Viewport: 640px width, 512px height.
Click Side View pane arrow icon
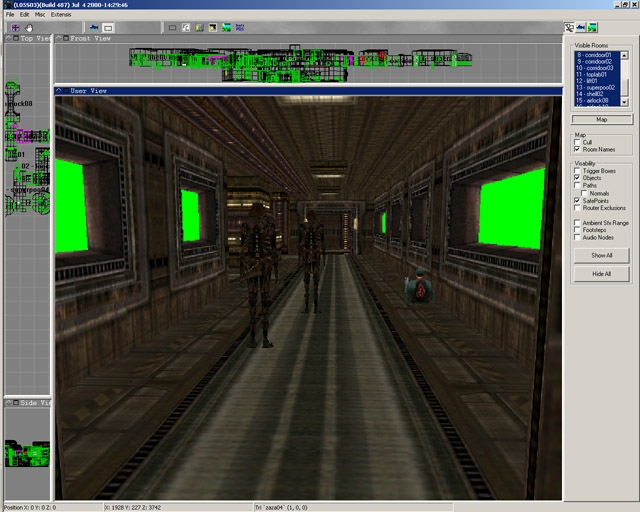click(x=8, y=403)
